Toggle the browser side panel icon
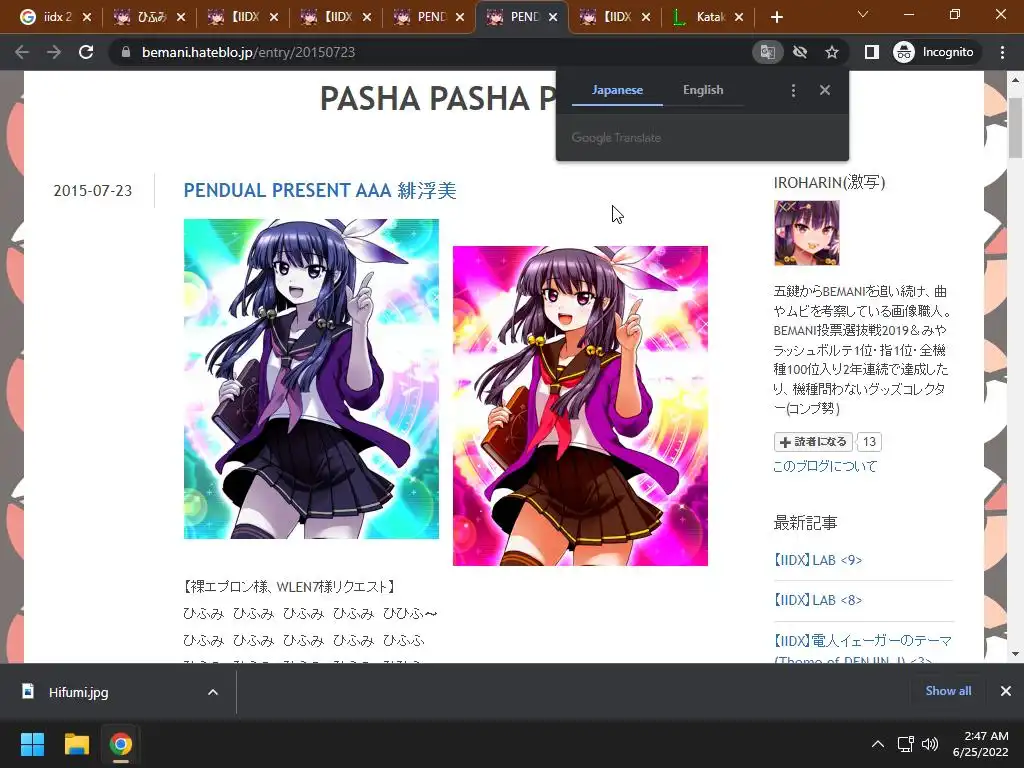The image size is (1024, 768). click(x=872, y=52)
